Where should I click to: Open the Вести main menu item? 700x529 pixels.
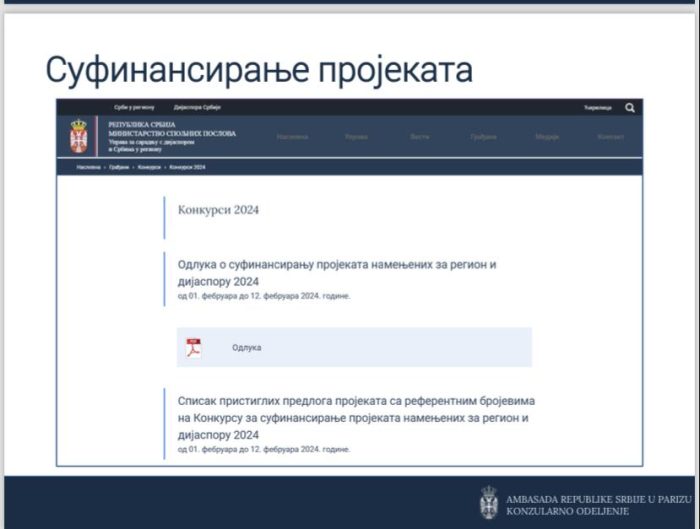pyautogui.click(x=419, y=136)
